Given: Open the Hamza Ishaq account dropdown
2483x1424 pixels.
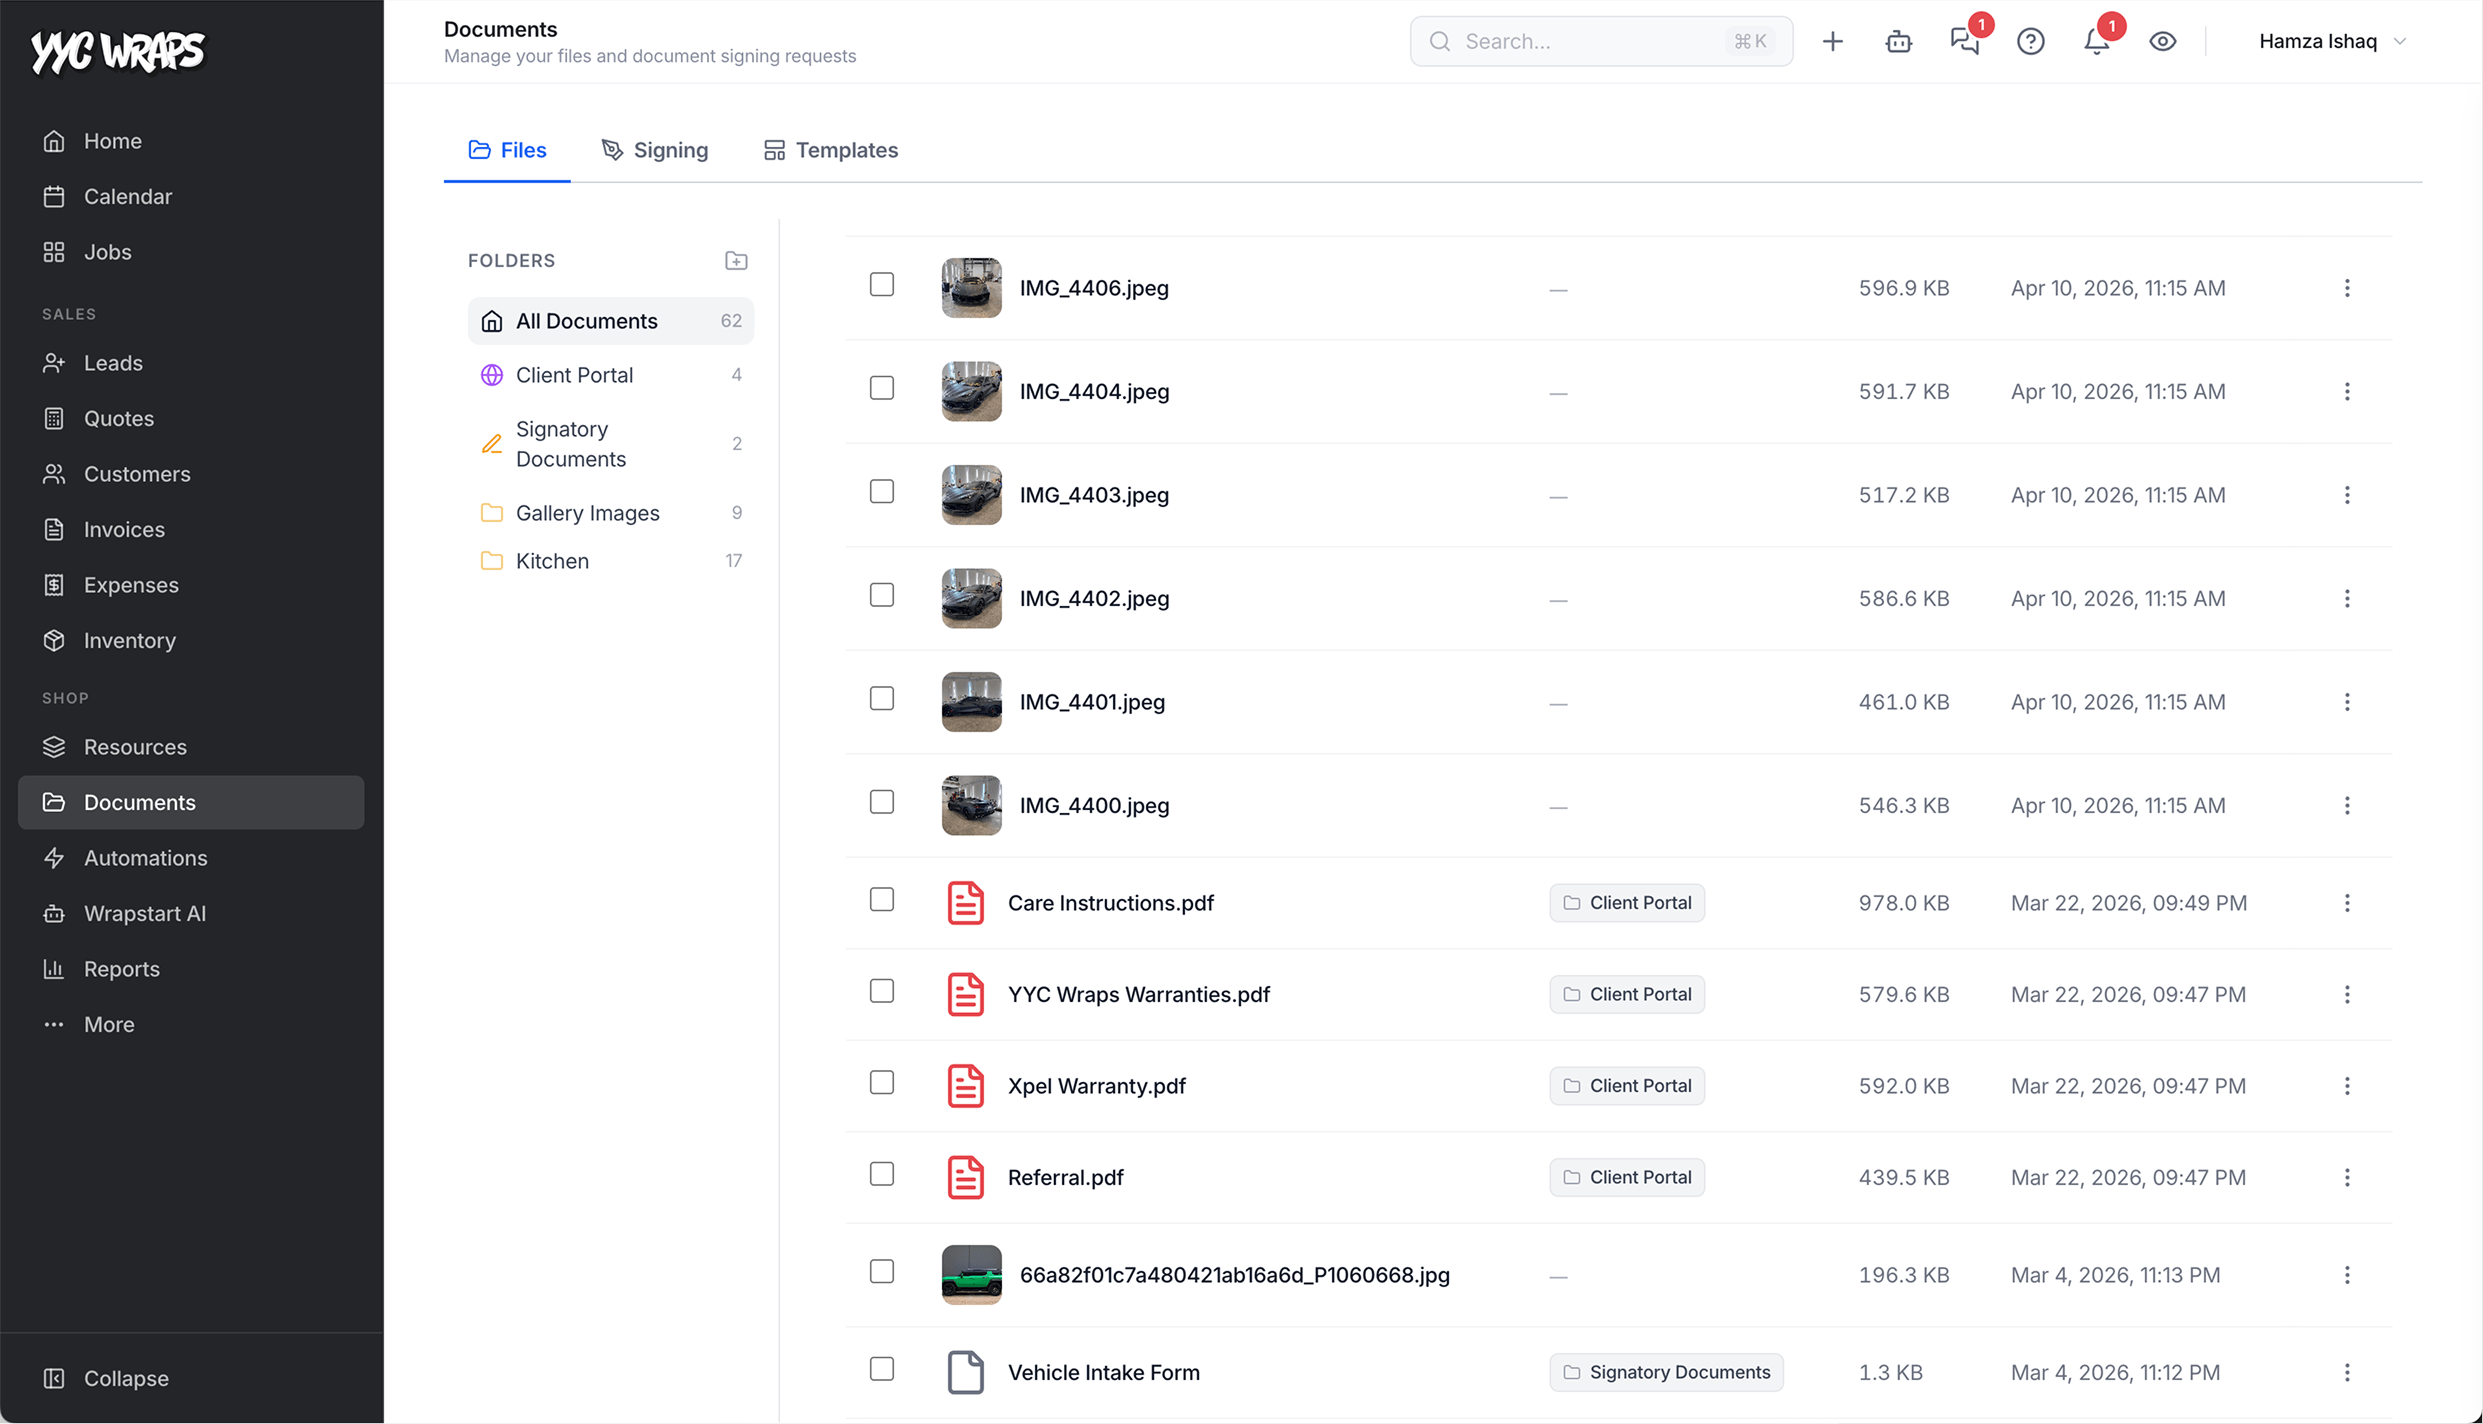Looking at the screenshot, I should pyautogui.click(x=2333, y=41).
